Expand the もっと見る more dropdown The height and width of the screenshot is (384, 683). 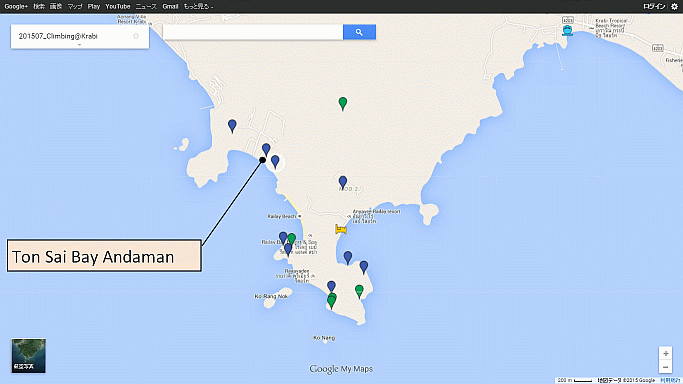coord(198,6)
